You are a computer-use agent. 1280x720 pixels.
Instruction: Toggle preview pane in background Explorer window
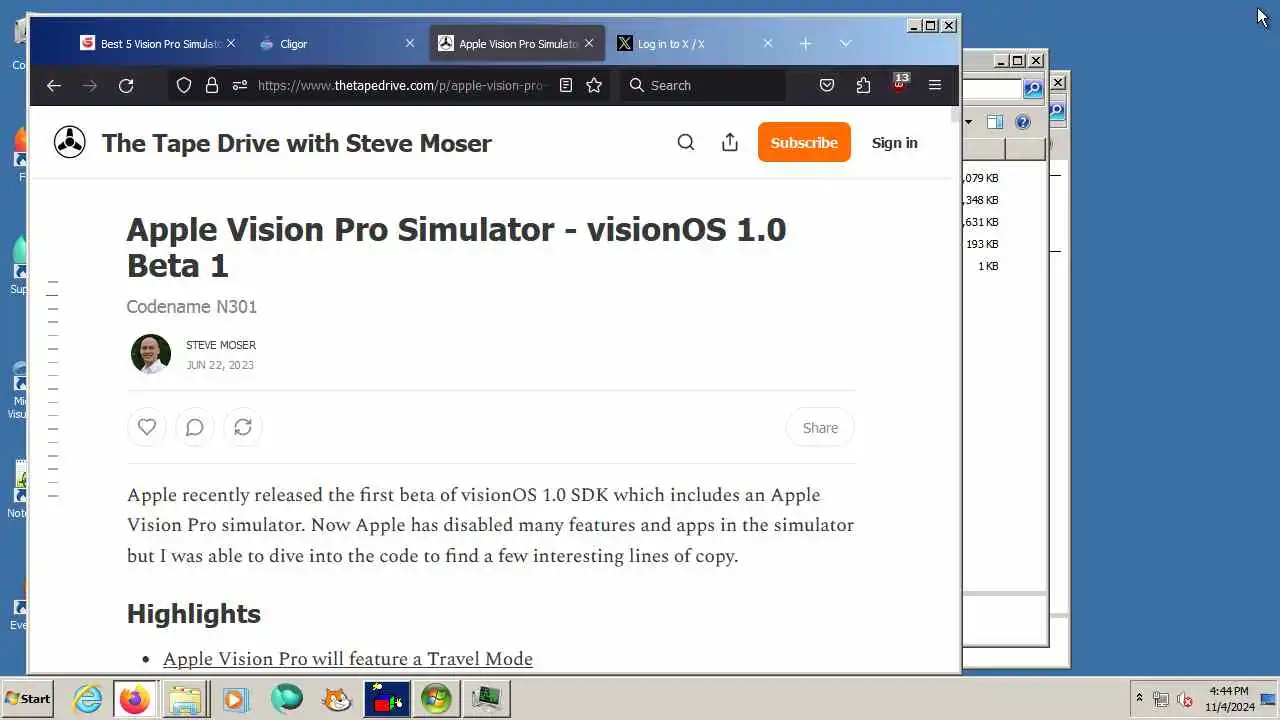[x=995, y=122]
